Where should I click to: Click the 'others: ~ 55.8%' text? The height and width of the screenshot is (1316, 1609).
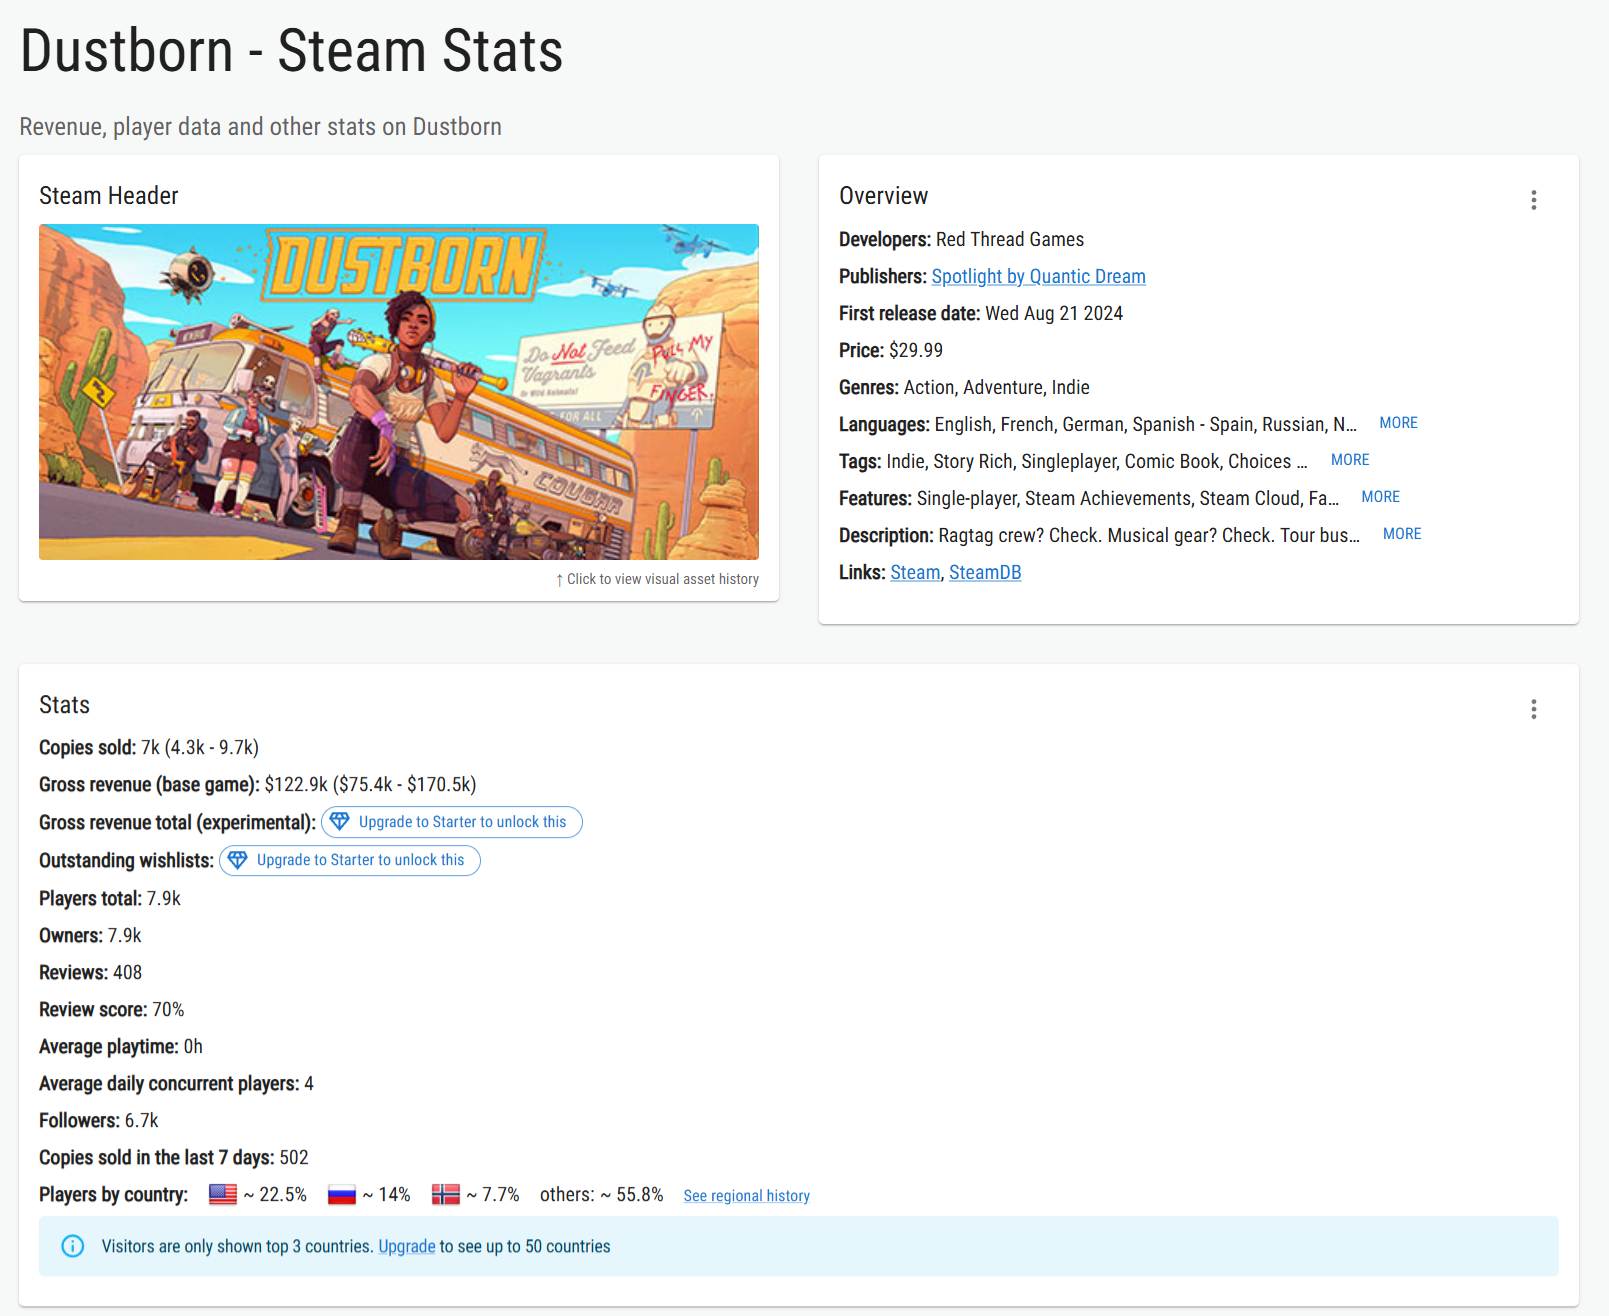[x=602, y=1195]
